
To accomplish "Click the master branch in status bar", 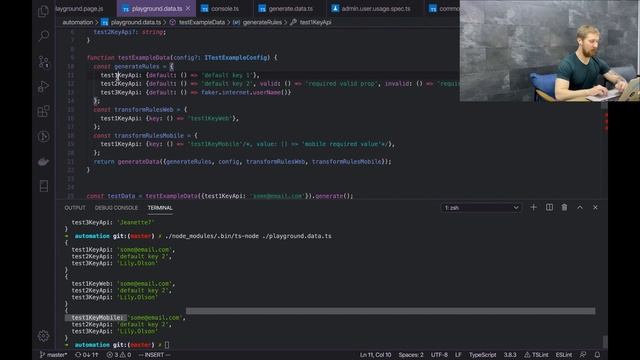I will (53, 355).
